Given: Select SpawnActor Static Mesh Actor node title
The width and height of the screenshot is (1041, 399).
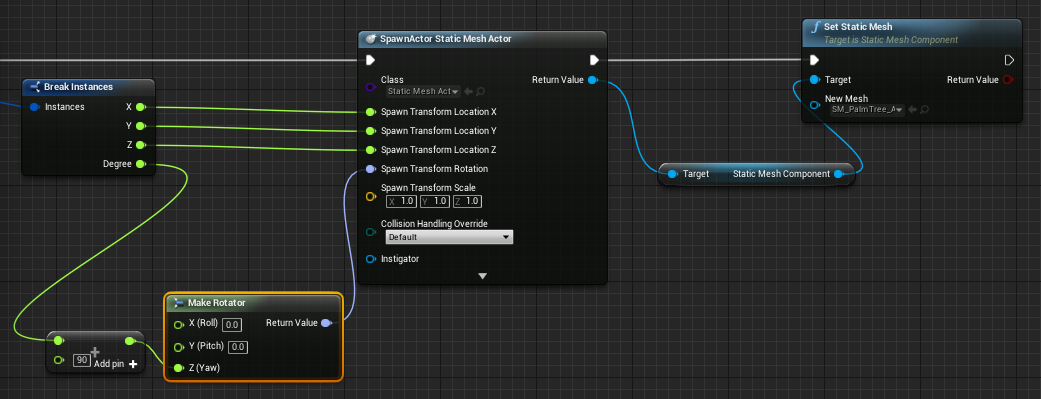Looking at the screenshot, I should [445, 39].
